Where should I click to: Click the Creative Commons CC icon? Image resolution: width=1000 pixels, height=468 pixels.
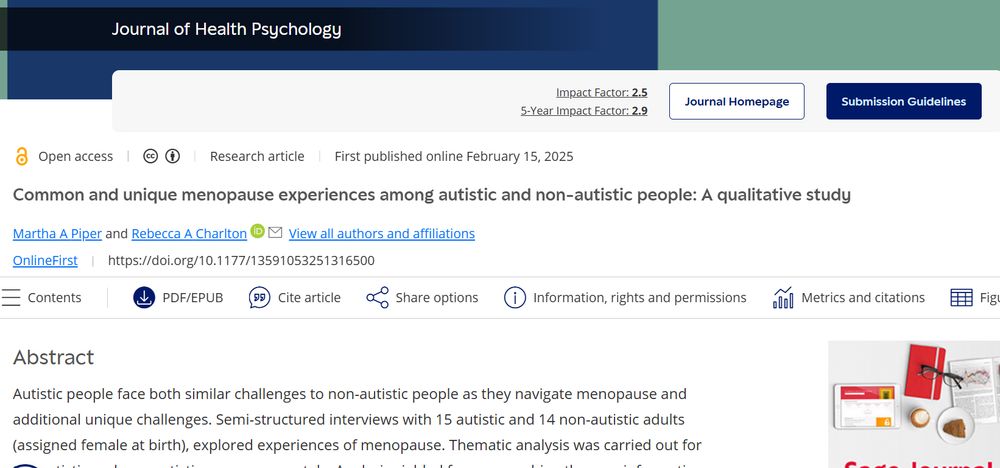(x=151, y=156)
